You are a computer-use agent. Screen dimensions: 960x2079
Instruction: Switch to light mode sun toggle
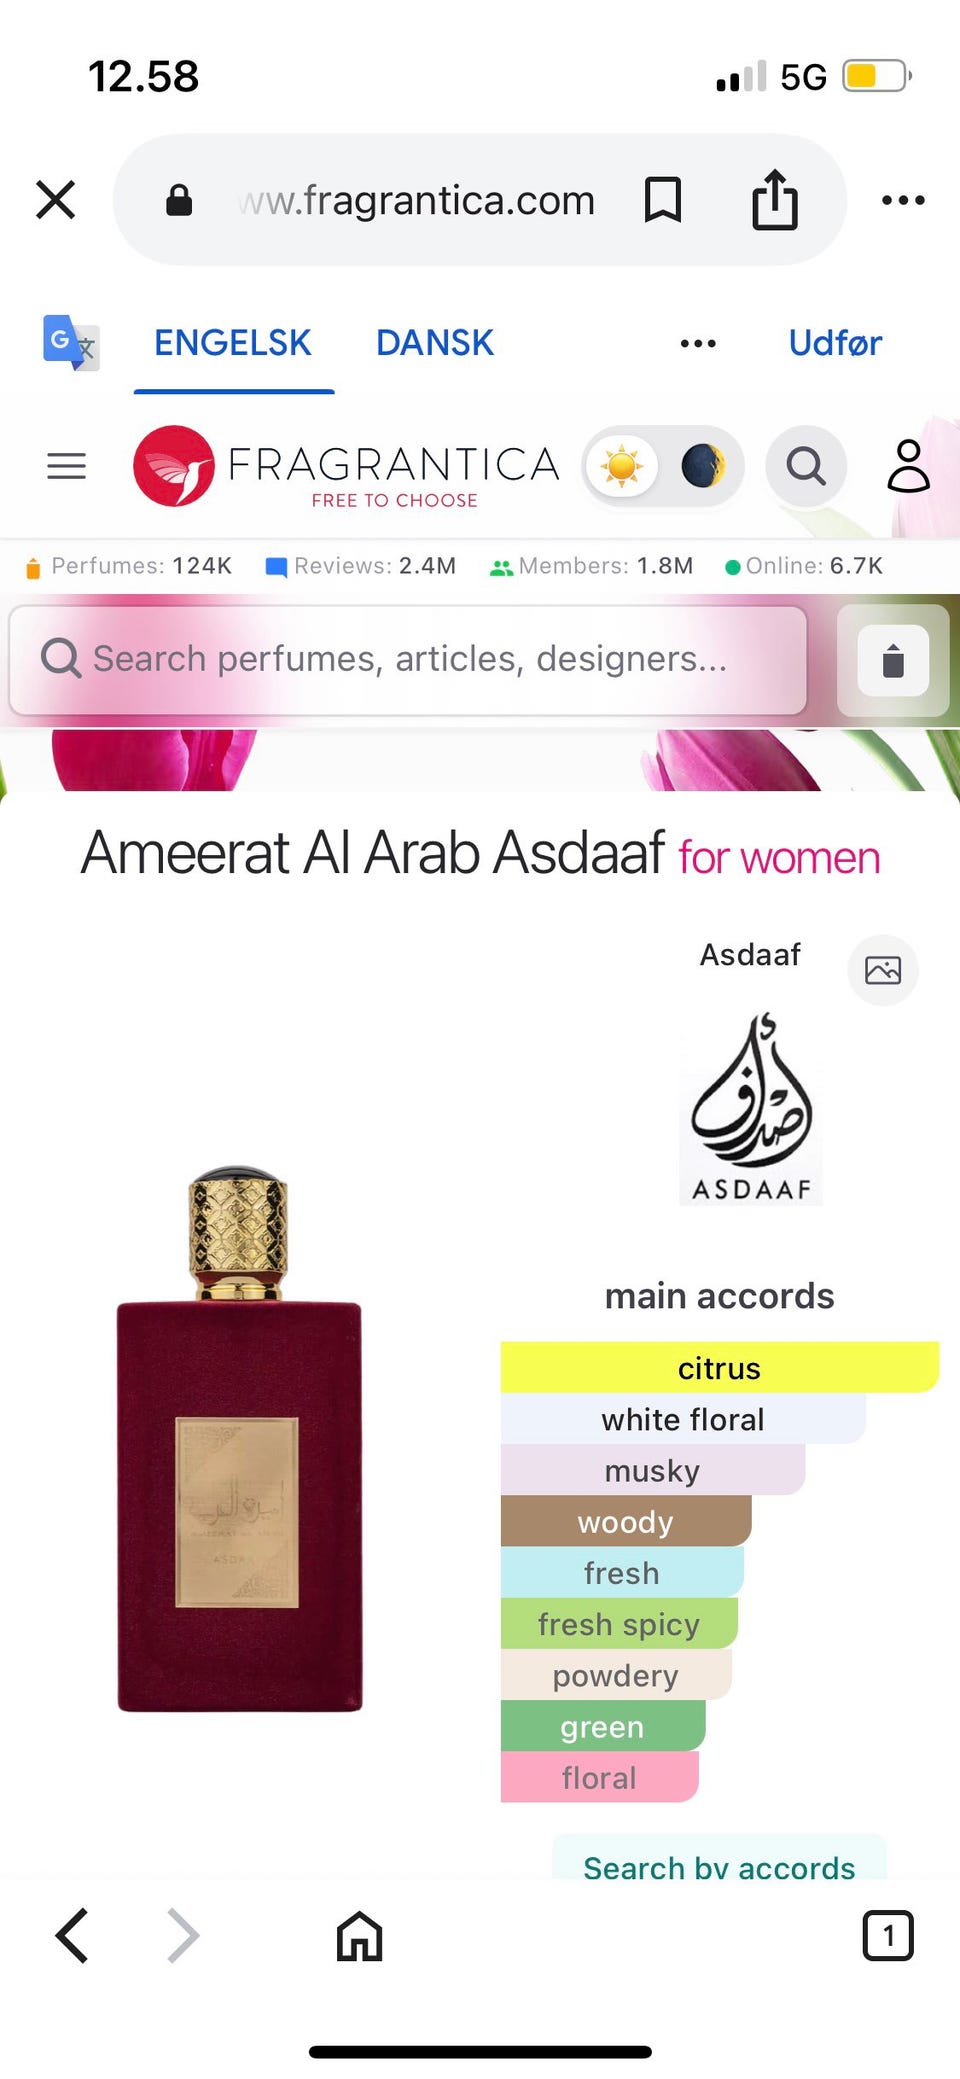click(622, 466)
